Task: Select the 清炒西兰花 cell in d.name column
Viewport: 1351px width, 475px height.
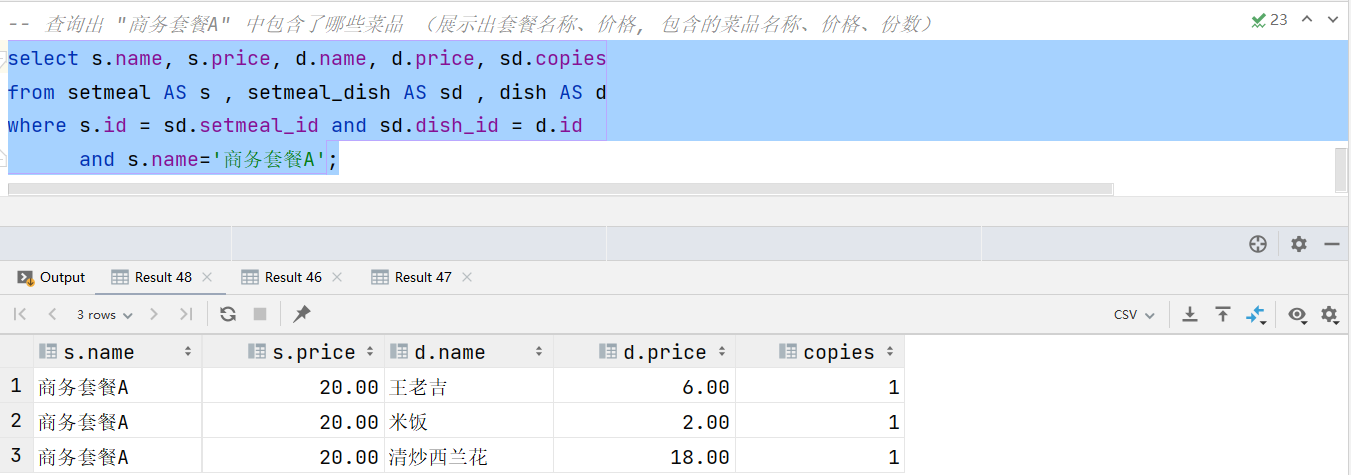Action: tap(438, 457)
